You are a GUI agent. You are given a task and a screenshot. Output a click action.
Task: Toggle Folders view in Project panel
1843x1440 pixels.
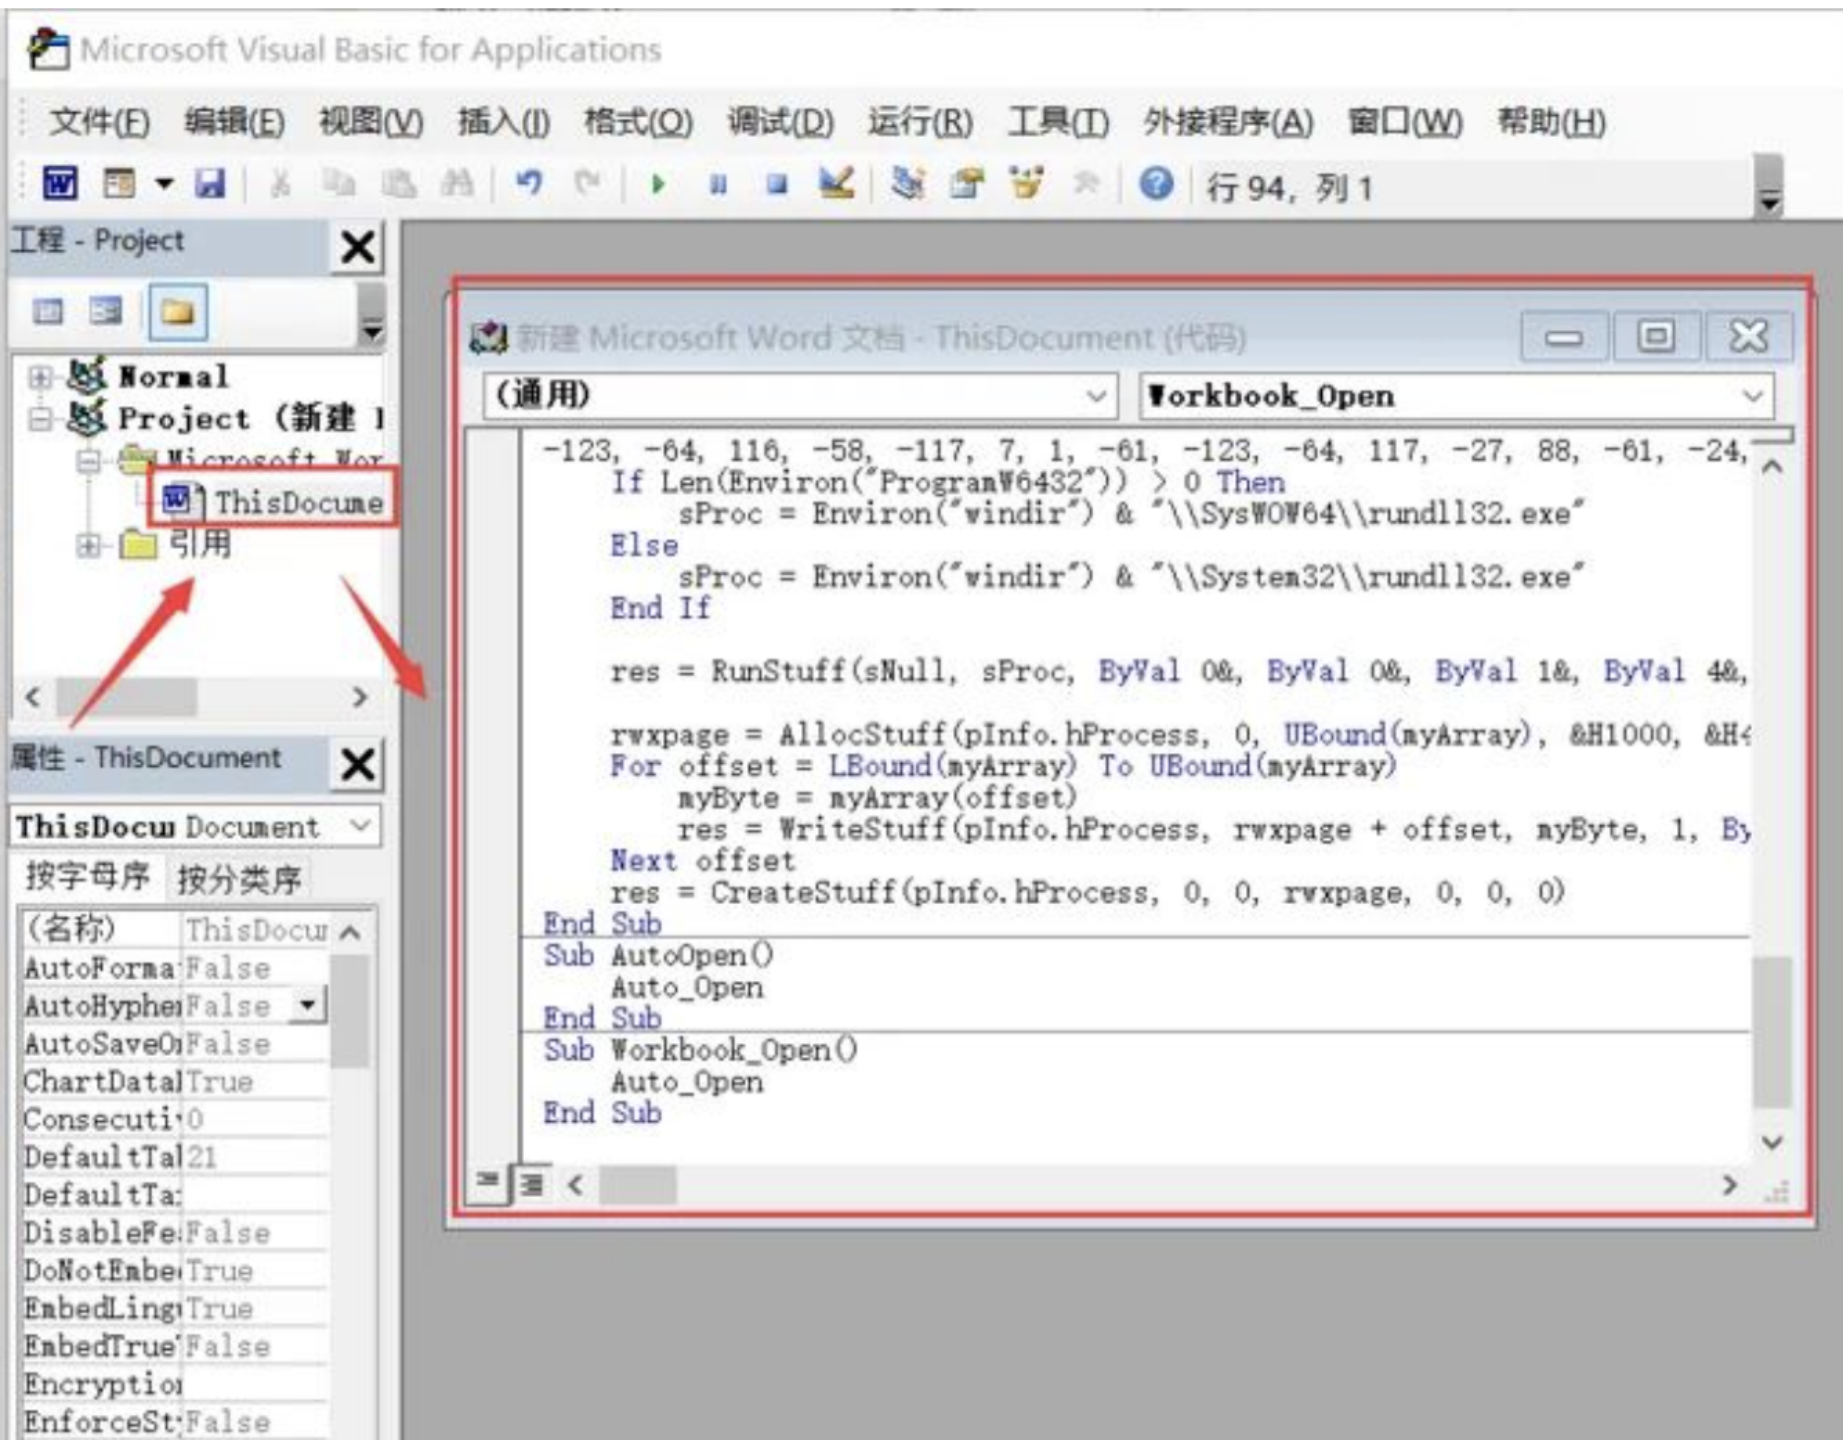178,312
